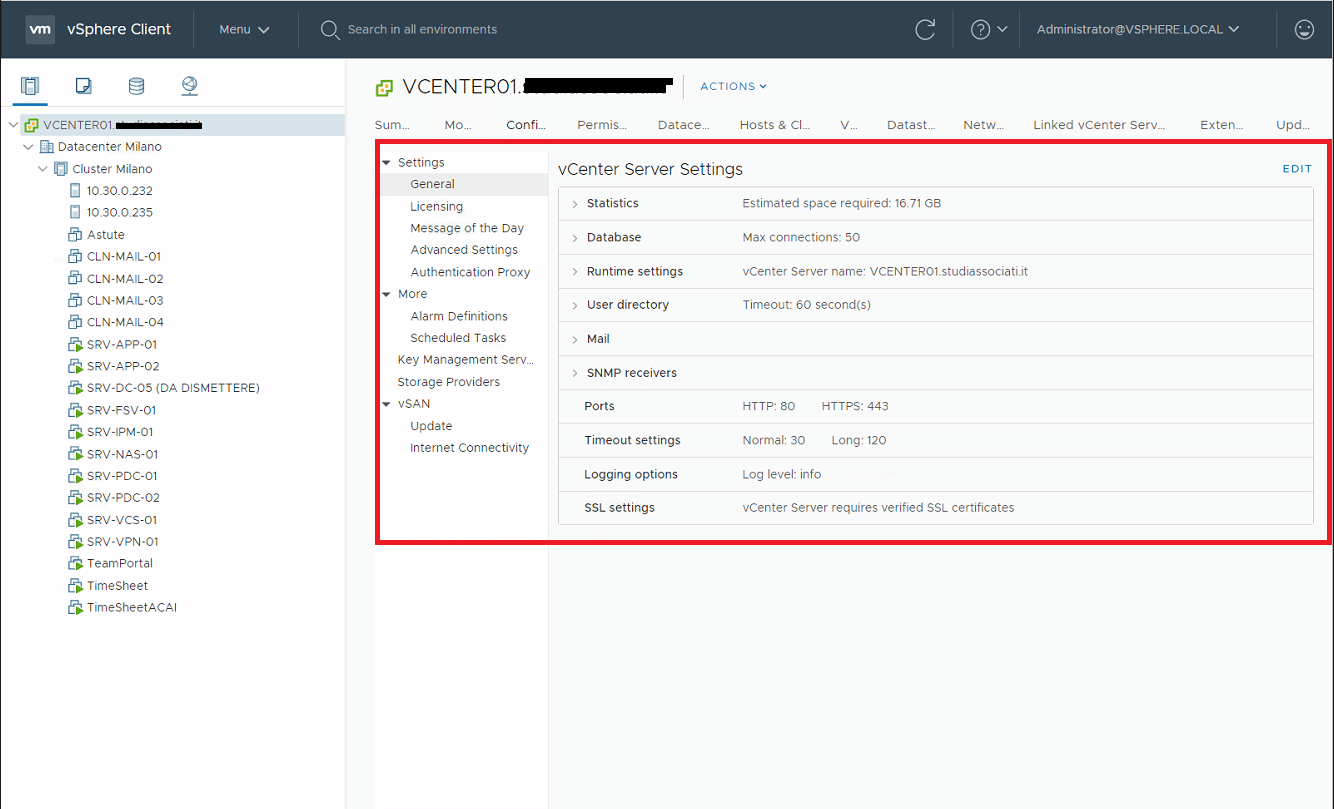Screen dimensions: 1334x809
Task: Click the Cluster Milano cluster icon
Action: coord(60,168)
